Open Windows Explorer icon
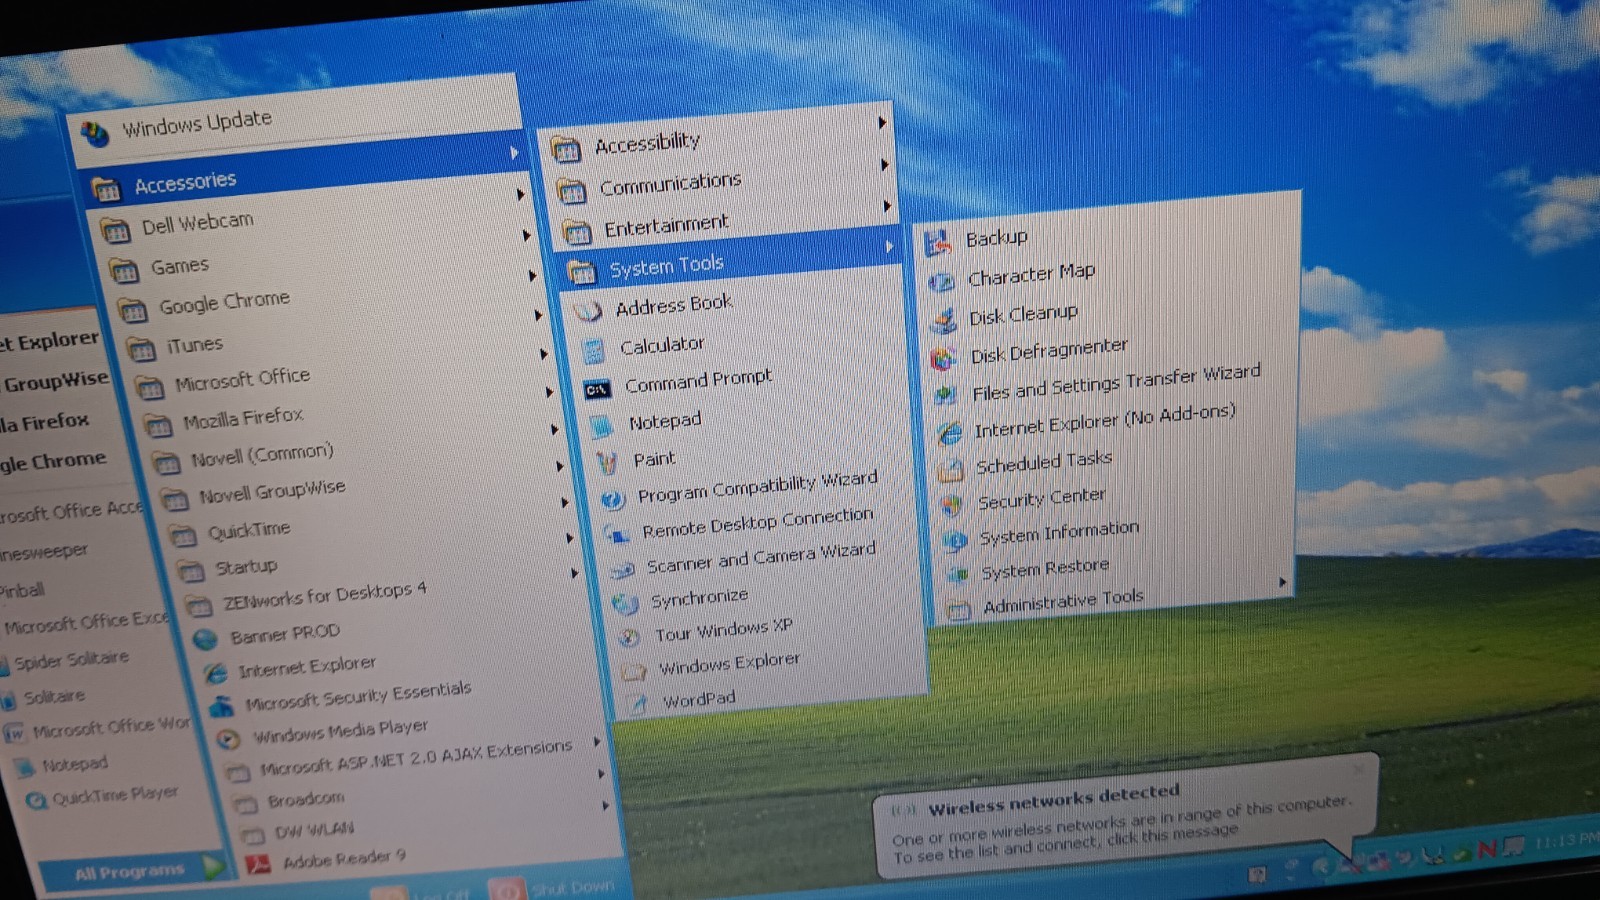Screen dimensions: 1600x900 point(633,671)
